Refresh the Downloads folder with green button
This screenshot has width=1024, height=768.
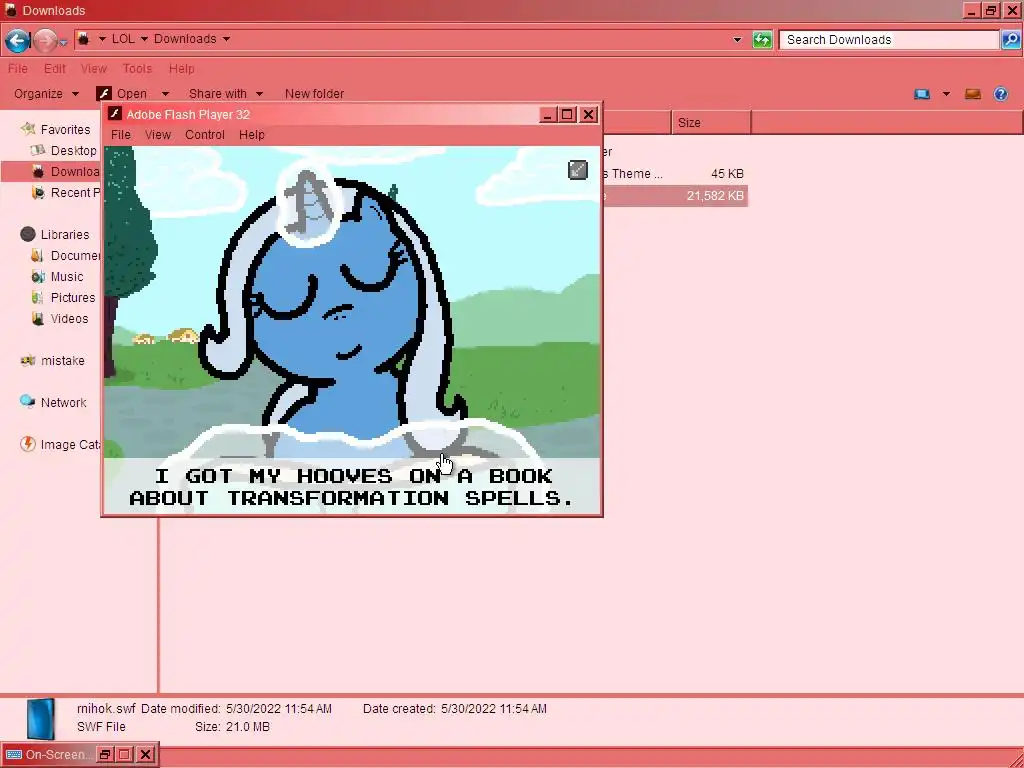[x=762, y=40]
